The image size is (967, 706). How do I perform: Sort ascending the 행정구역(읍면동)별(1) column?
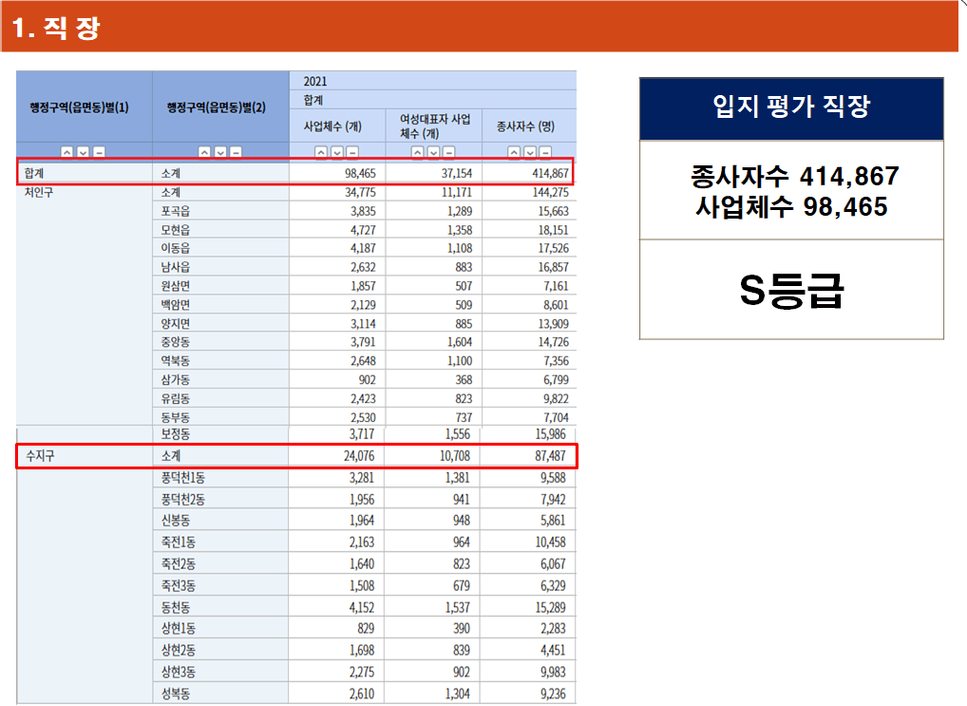67,151
